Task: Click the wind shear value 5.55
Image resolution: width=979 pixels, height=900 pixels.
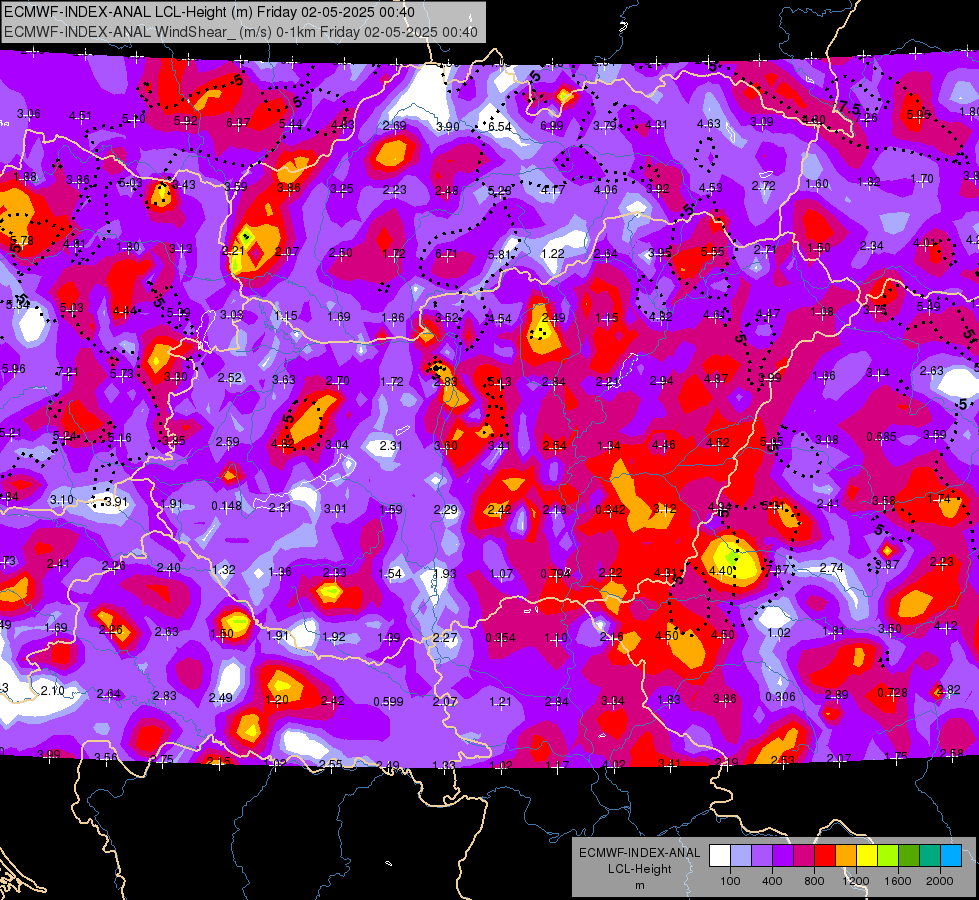Action: [712, 251]
